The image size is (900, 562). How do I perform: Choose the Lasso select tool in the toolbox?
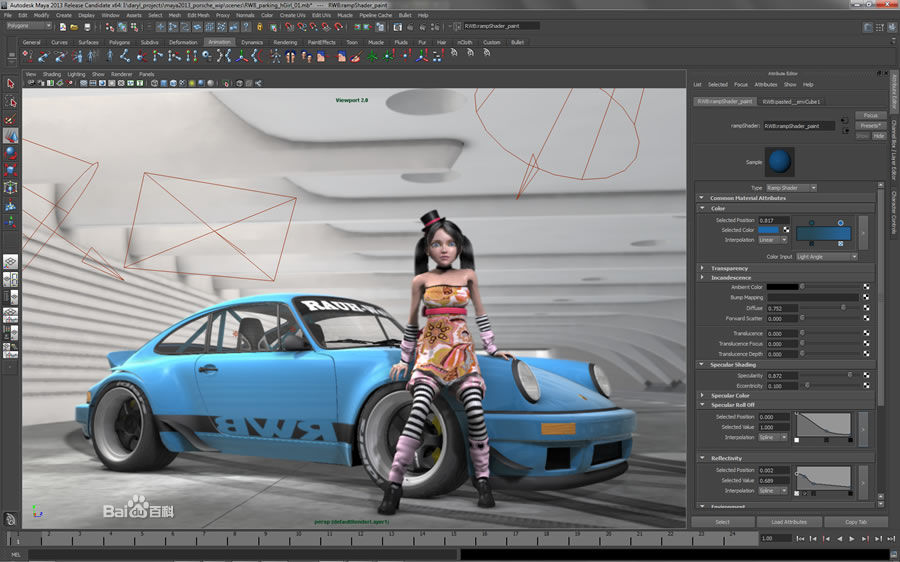tap(10, 102)
